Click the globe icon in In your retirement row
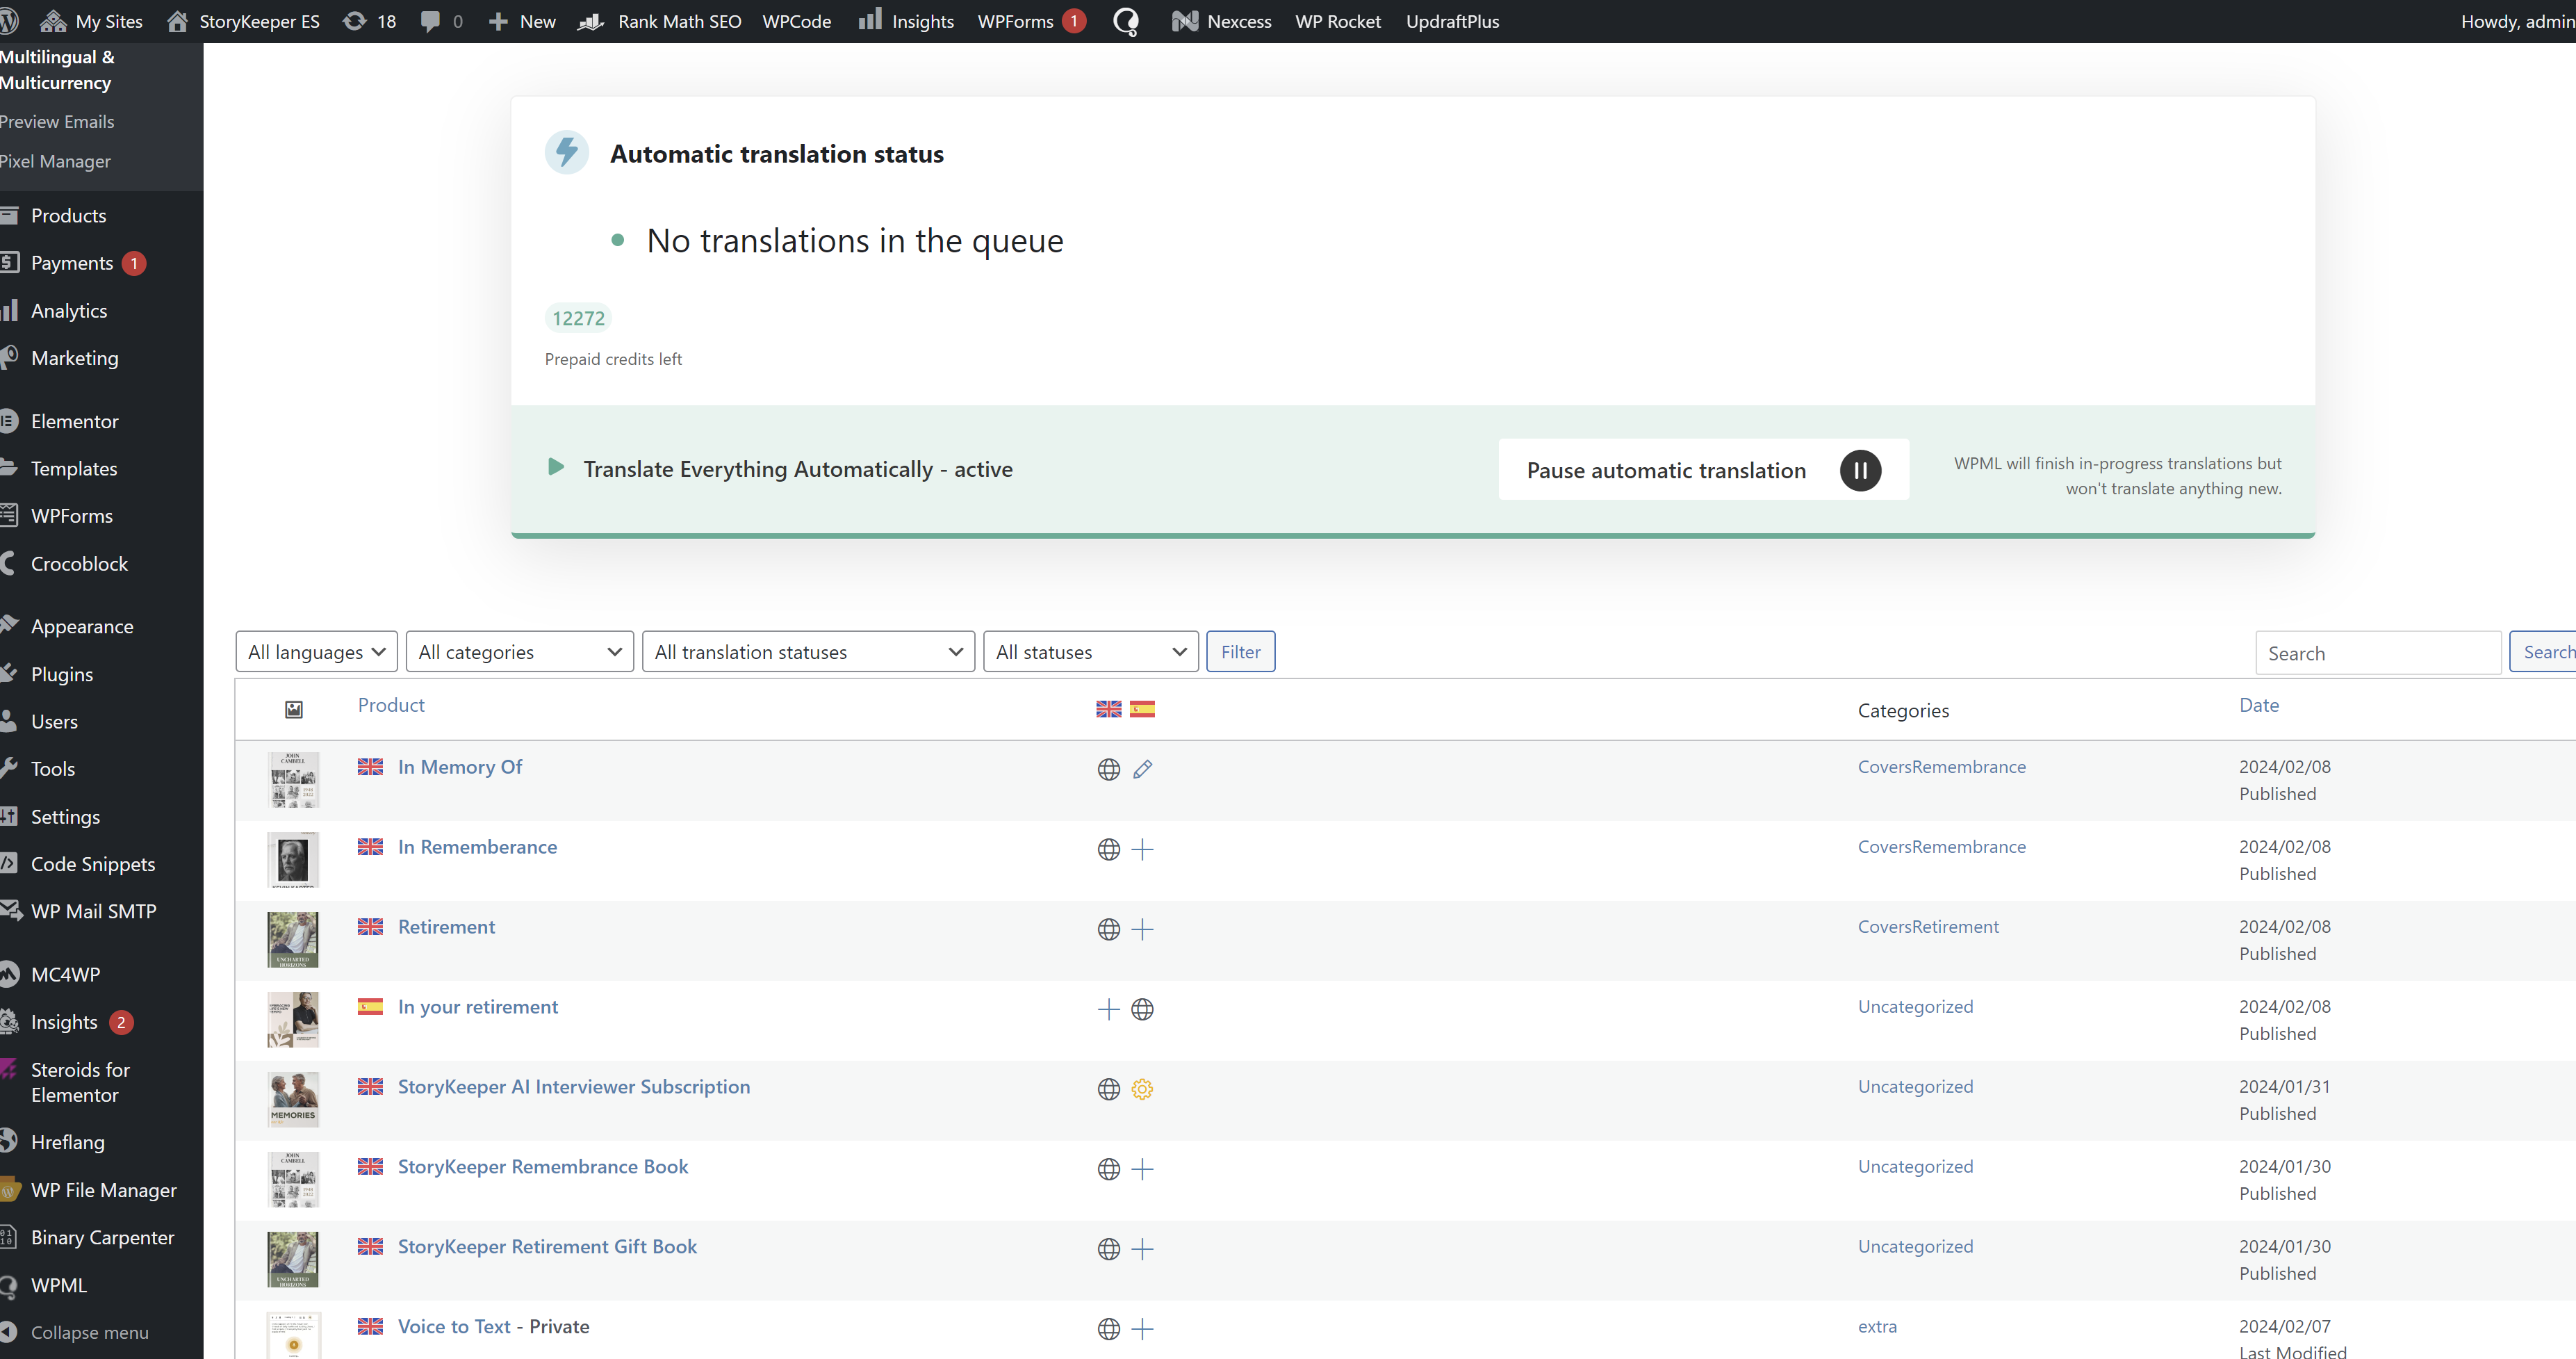Image resolution: width=2576 pixels, height=1359 pixels. click(1142, 1009)
